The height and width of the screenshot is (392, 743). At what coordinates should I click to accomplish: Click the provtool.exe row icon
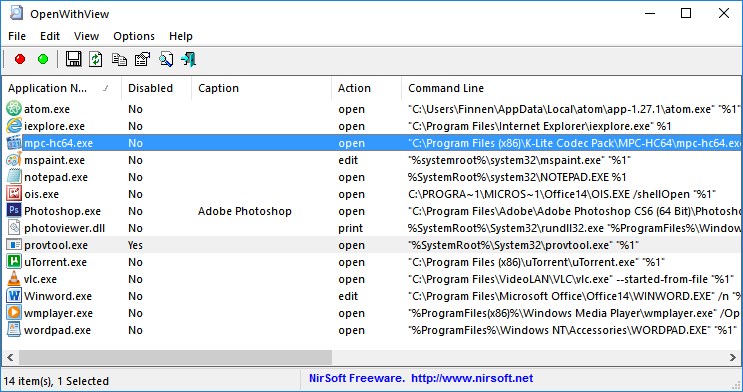(14, 245)
